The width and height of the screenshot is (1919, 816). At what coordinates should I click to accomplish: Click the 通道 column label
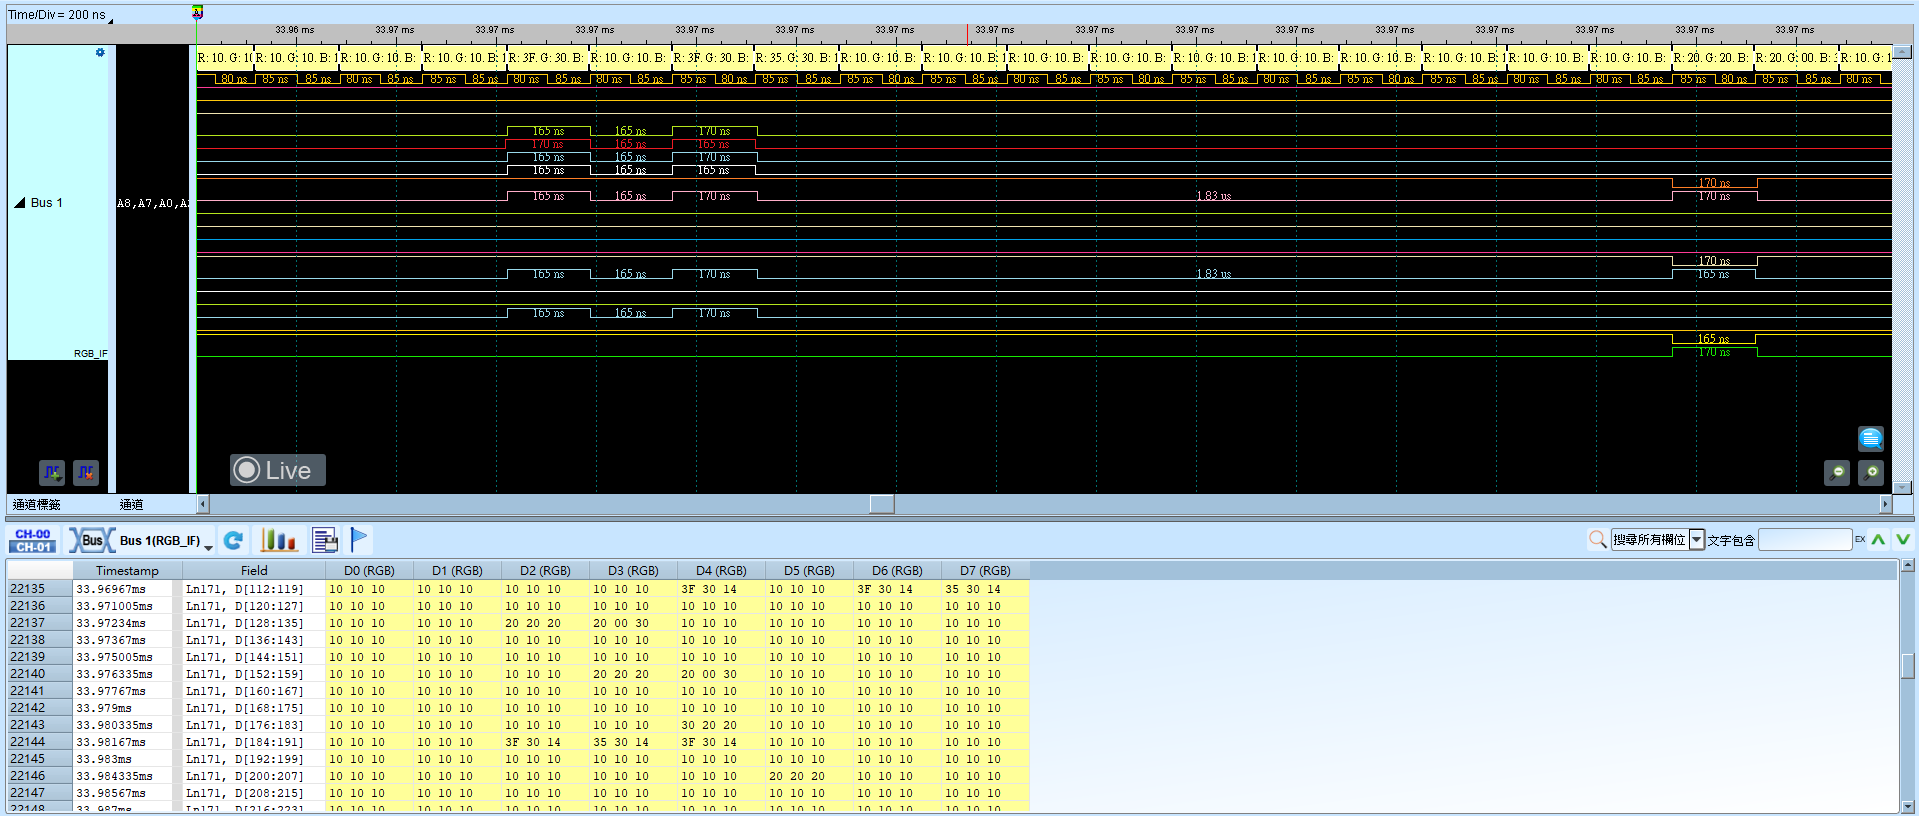point(131,505)
